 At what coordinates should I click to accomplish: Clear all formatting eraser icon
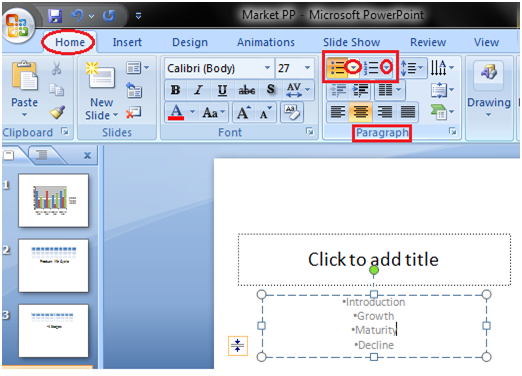[292, 113]
